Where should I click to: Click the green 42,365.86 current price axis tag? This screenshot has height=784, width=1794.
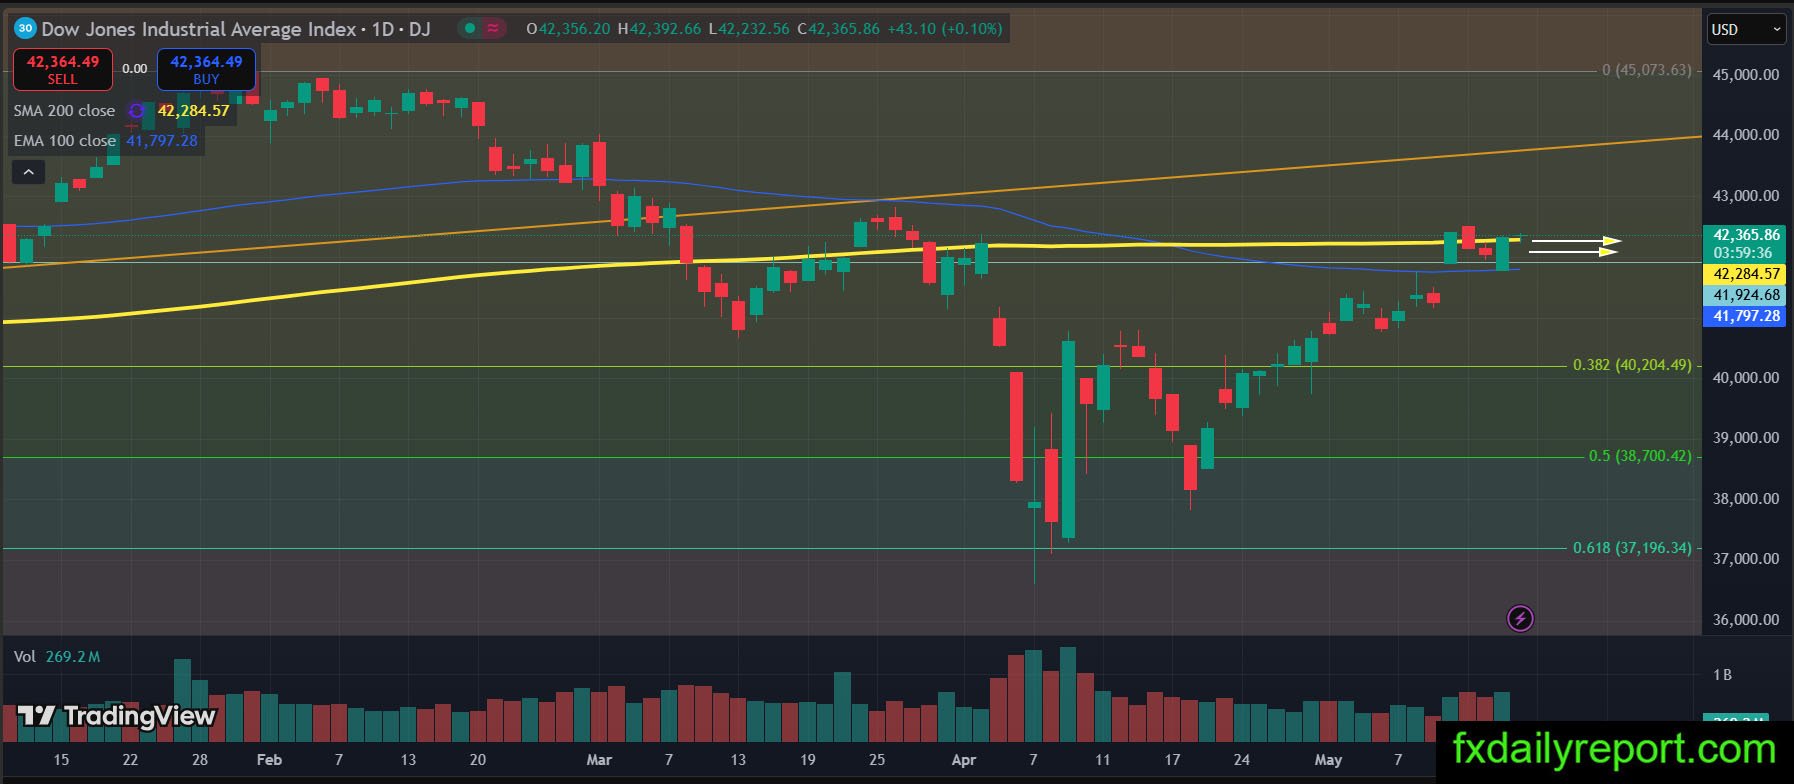pos(1746,236)
